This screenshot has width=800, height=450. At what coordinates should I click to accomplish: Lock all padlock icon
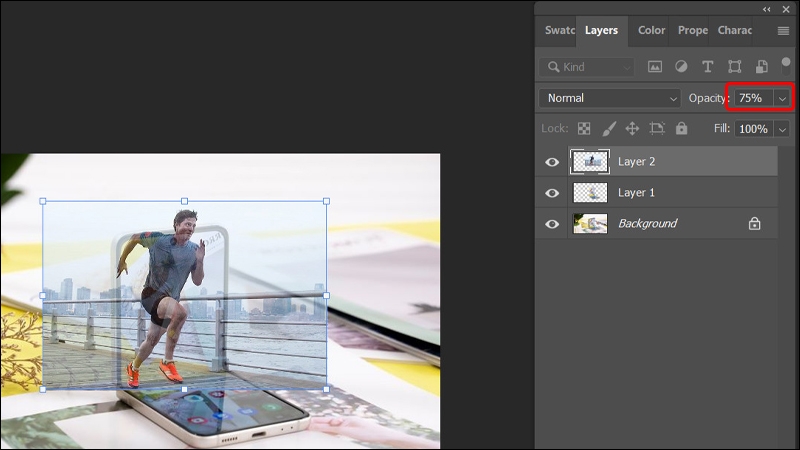pos(682,128)
